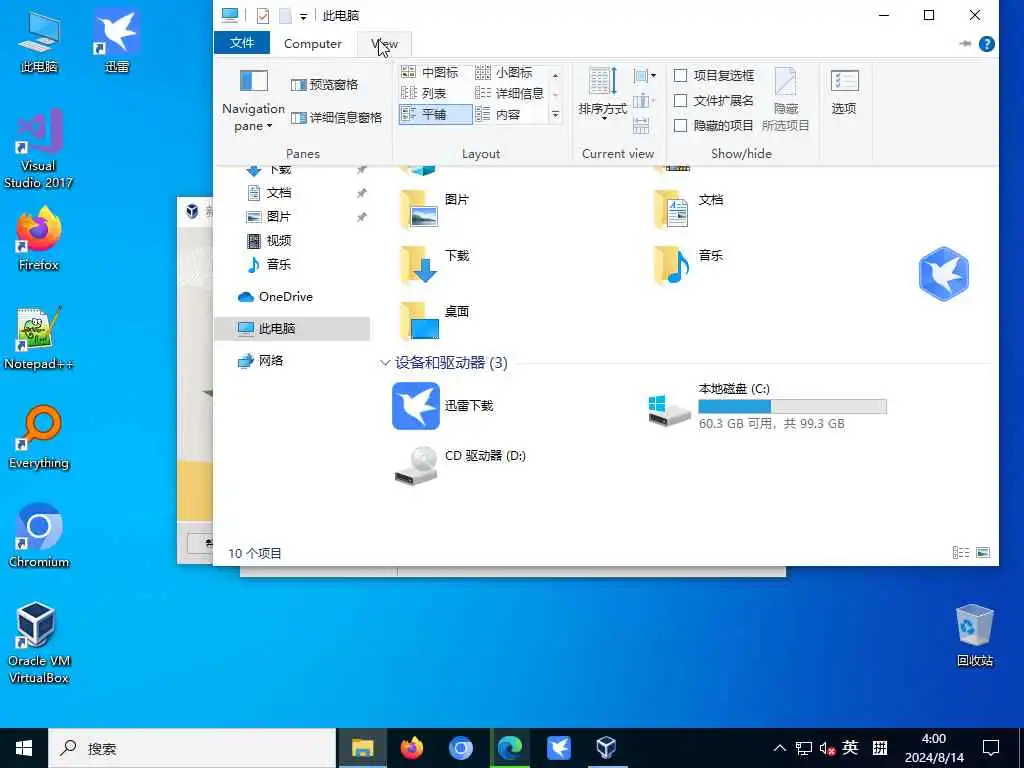Screen dimensions: 1024x768
Task: Move the Layout gallery up one row
Action: 556,75
